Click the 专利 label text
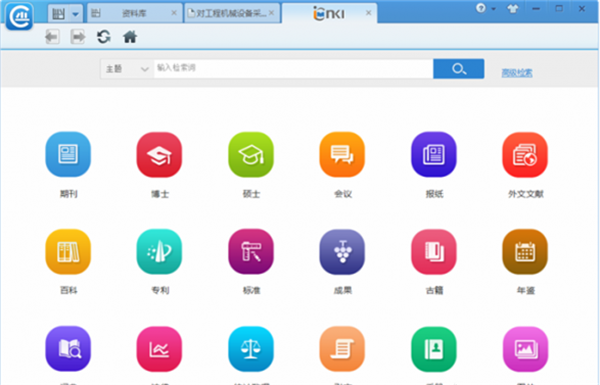Image resolution: width=600 pixels, height=385 pixels. [160, 290]
